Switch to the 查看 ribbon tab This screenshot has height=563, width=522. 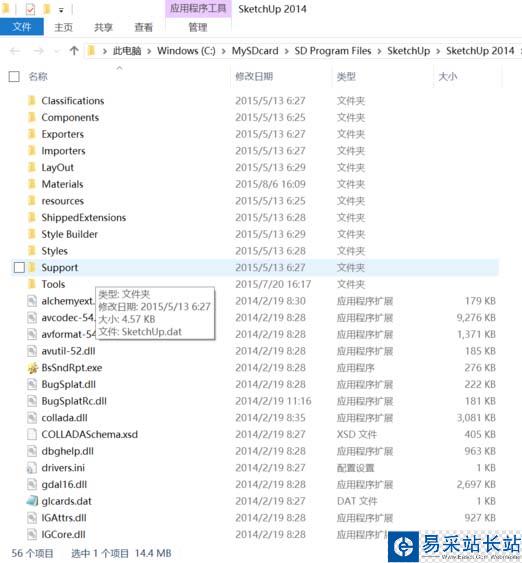(143, 27)
